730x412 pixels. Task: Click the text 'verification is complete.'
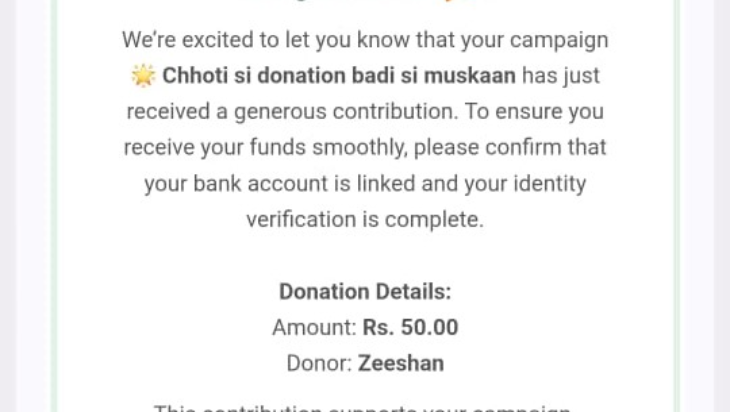tap(365, 220)
